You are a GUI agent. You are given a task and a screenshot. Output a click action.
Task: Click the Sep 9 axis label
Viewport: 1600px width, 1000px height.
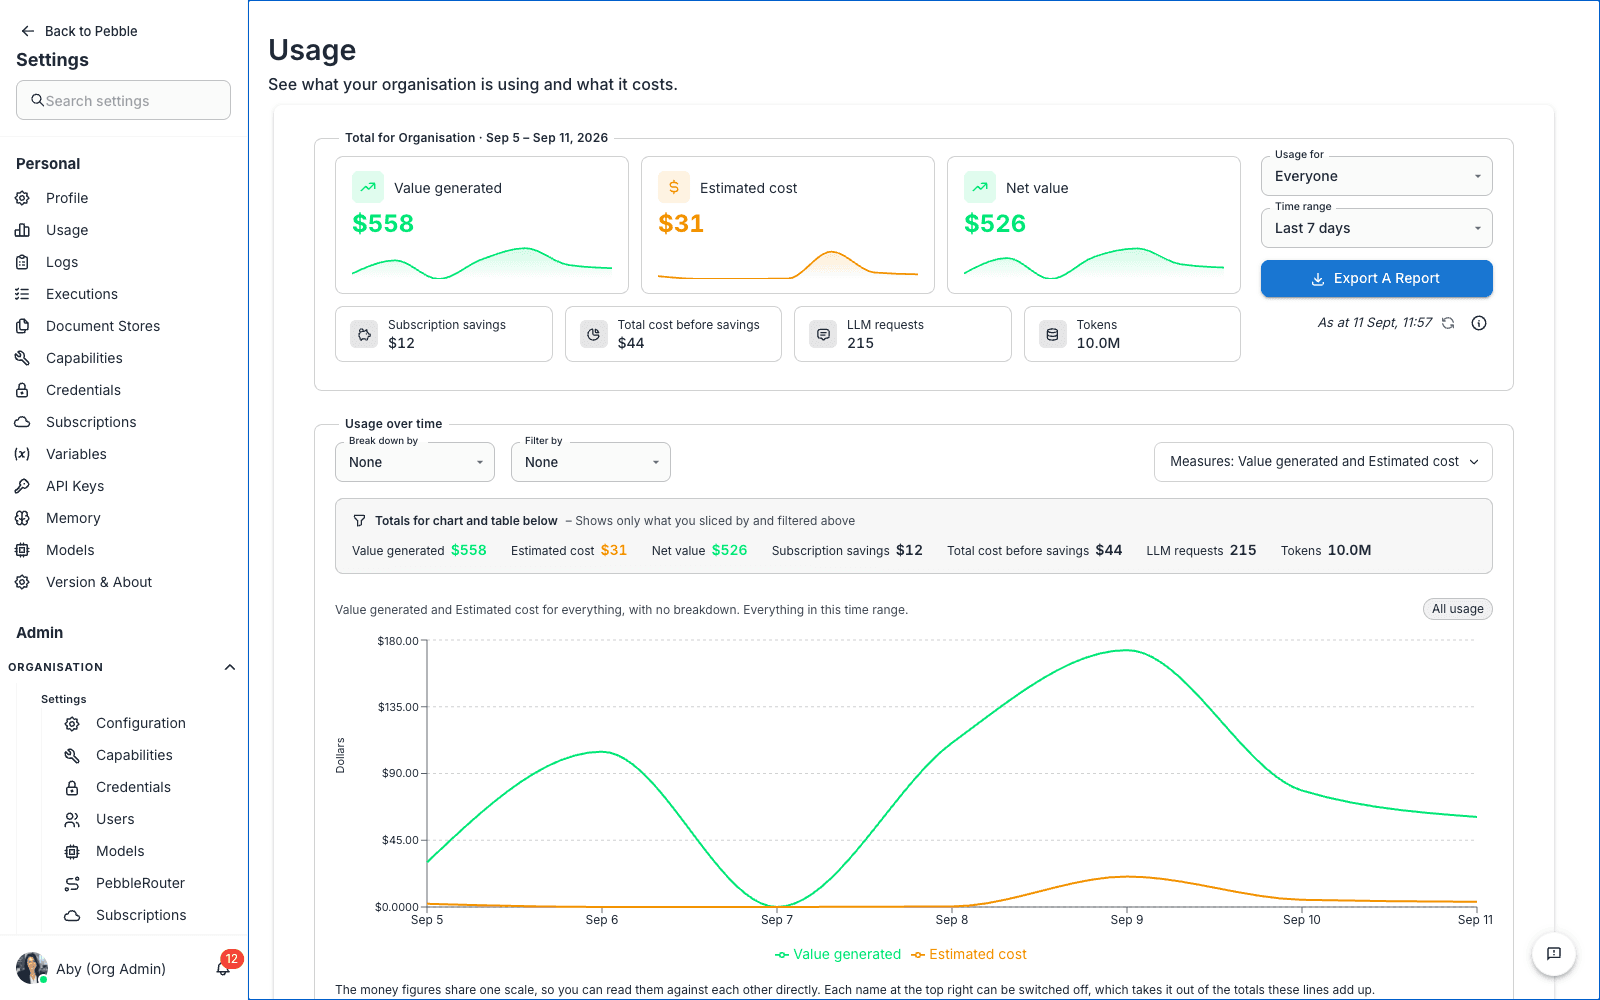point(1127,920)
